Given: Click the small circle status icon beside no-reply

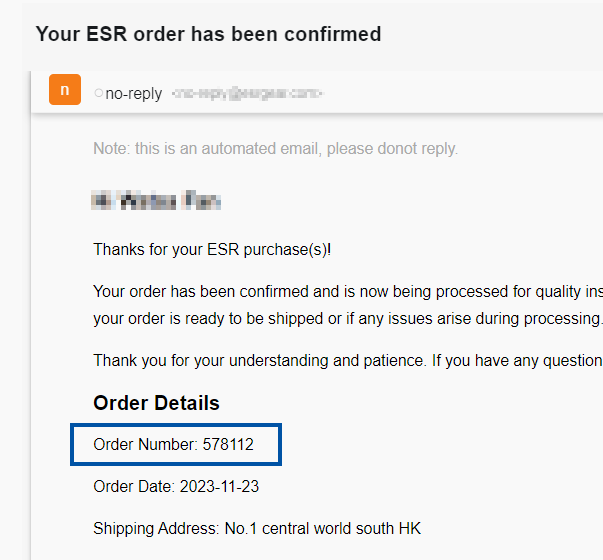Looking at the screenshot, I should point(99,93).
